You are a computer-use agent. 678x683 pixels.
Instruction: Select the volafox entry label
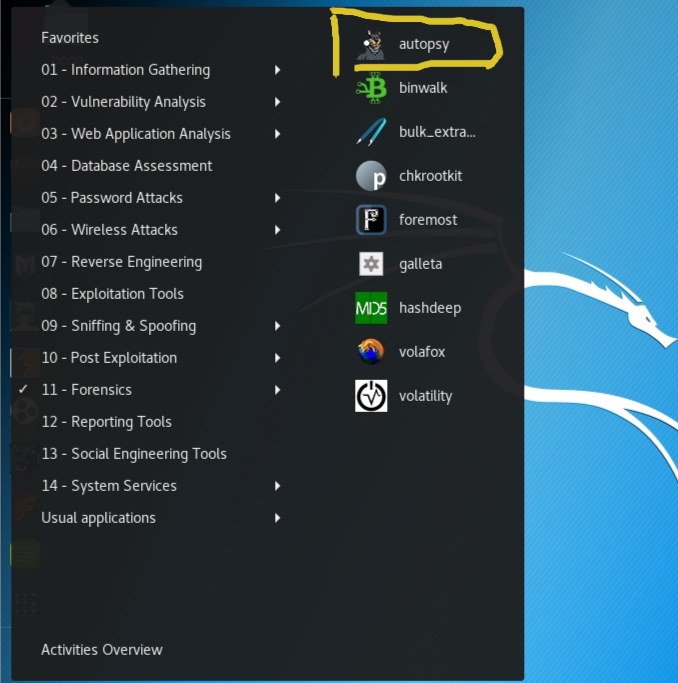[x=422, y=352]
